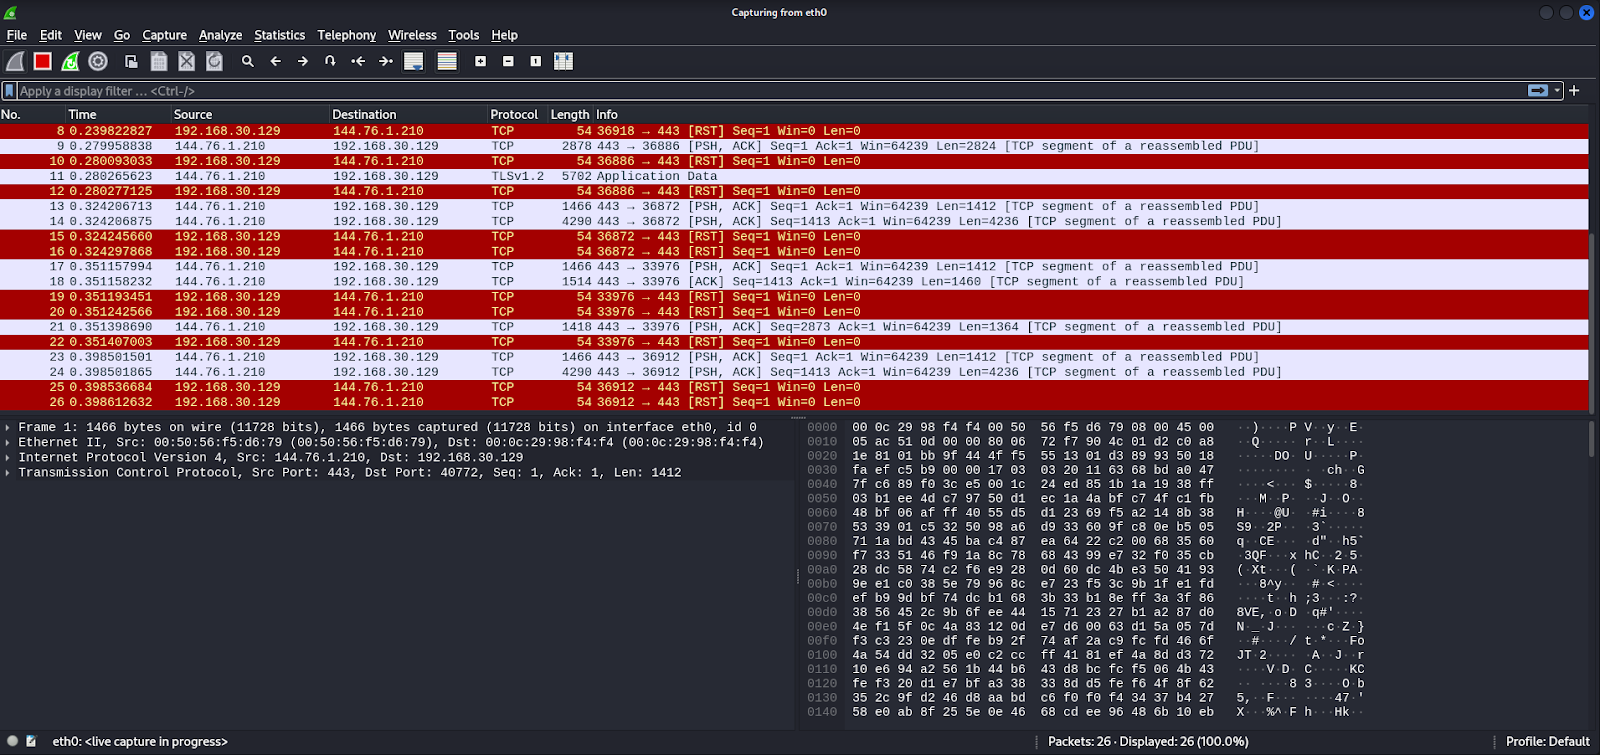Sort by the Protocol column header
Viewport: 1600px width, 755px height.
(517, 115)
